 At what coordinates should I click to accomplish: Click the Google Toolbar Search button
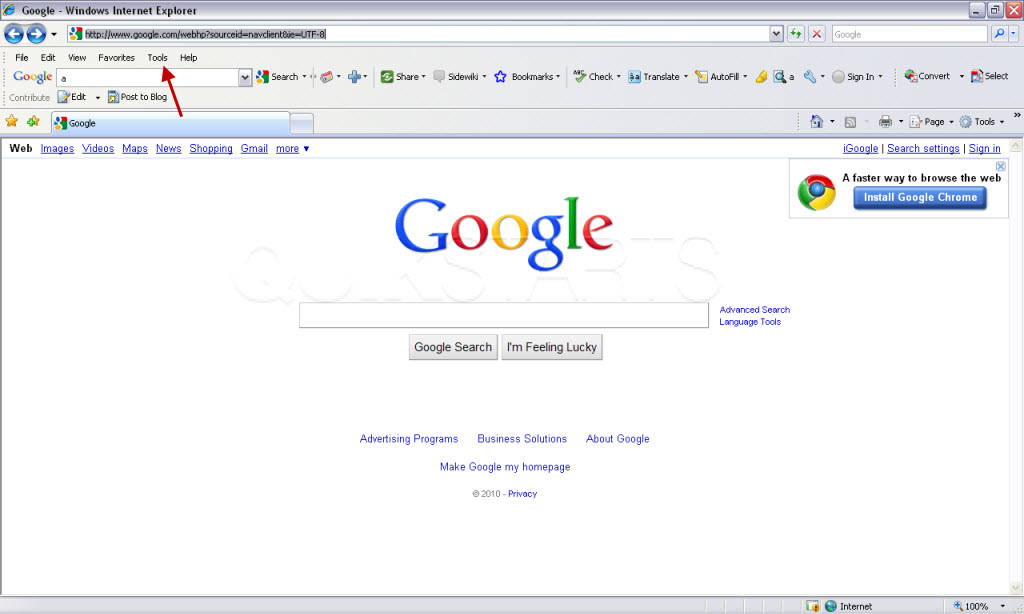[278, 76]
